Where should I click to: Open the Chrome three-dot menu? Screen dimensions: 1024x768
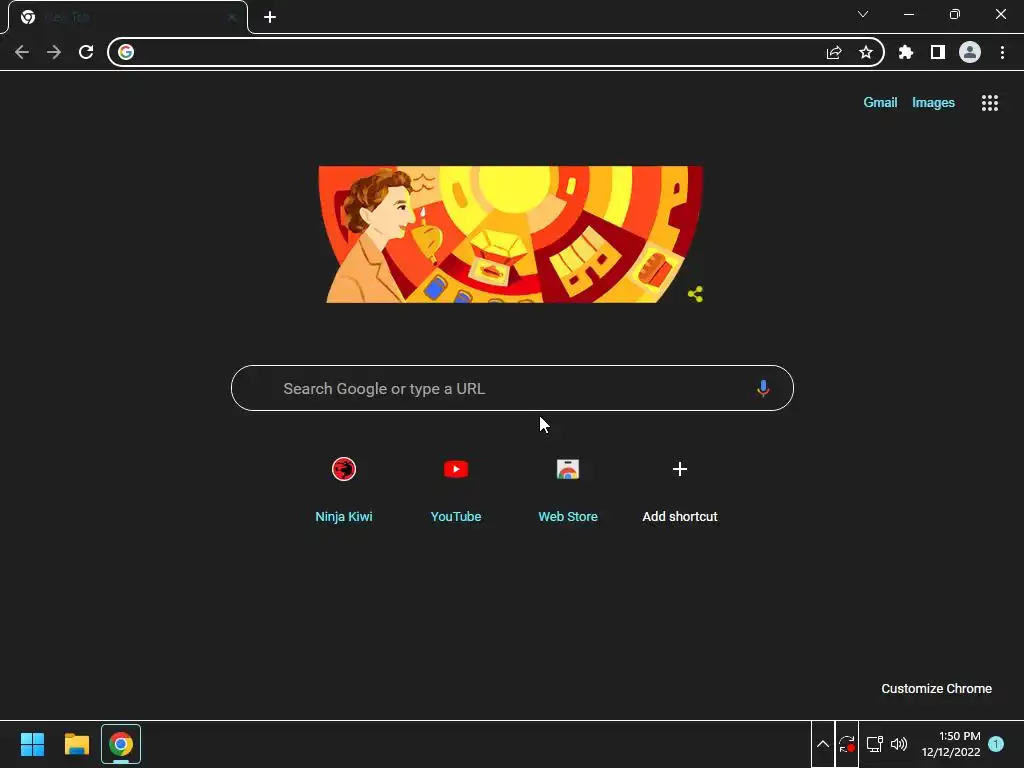1002,52
